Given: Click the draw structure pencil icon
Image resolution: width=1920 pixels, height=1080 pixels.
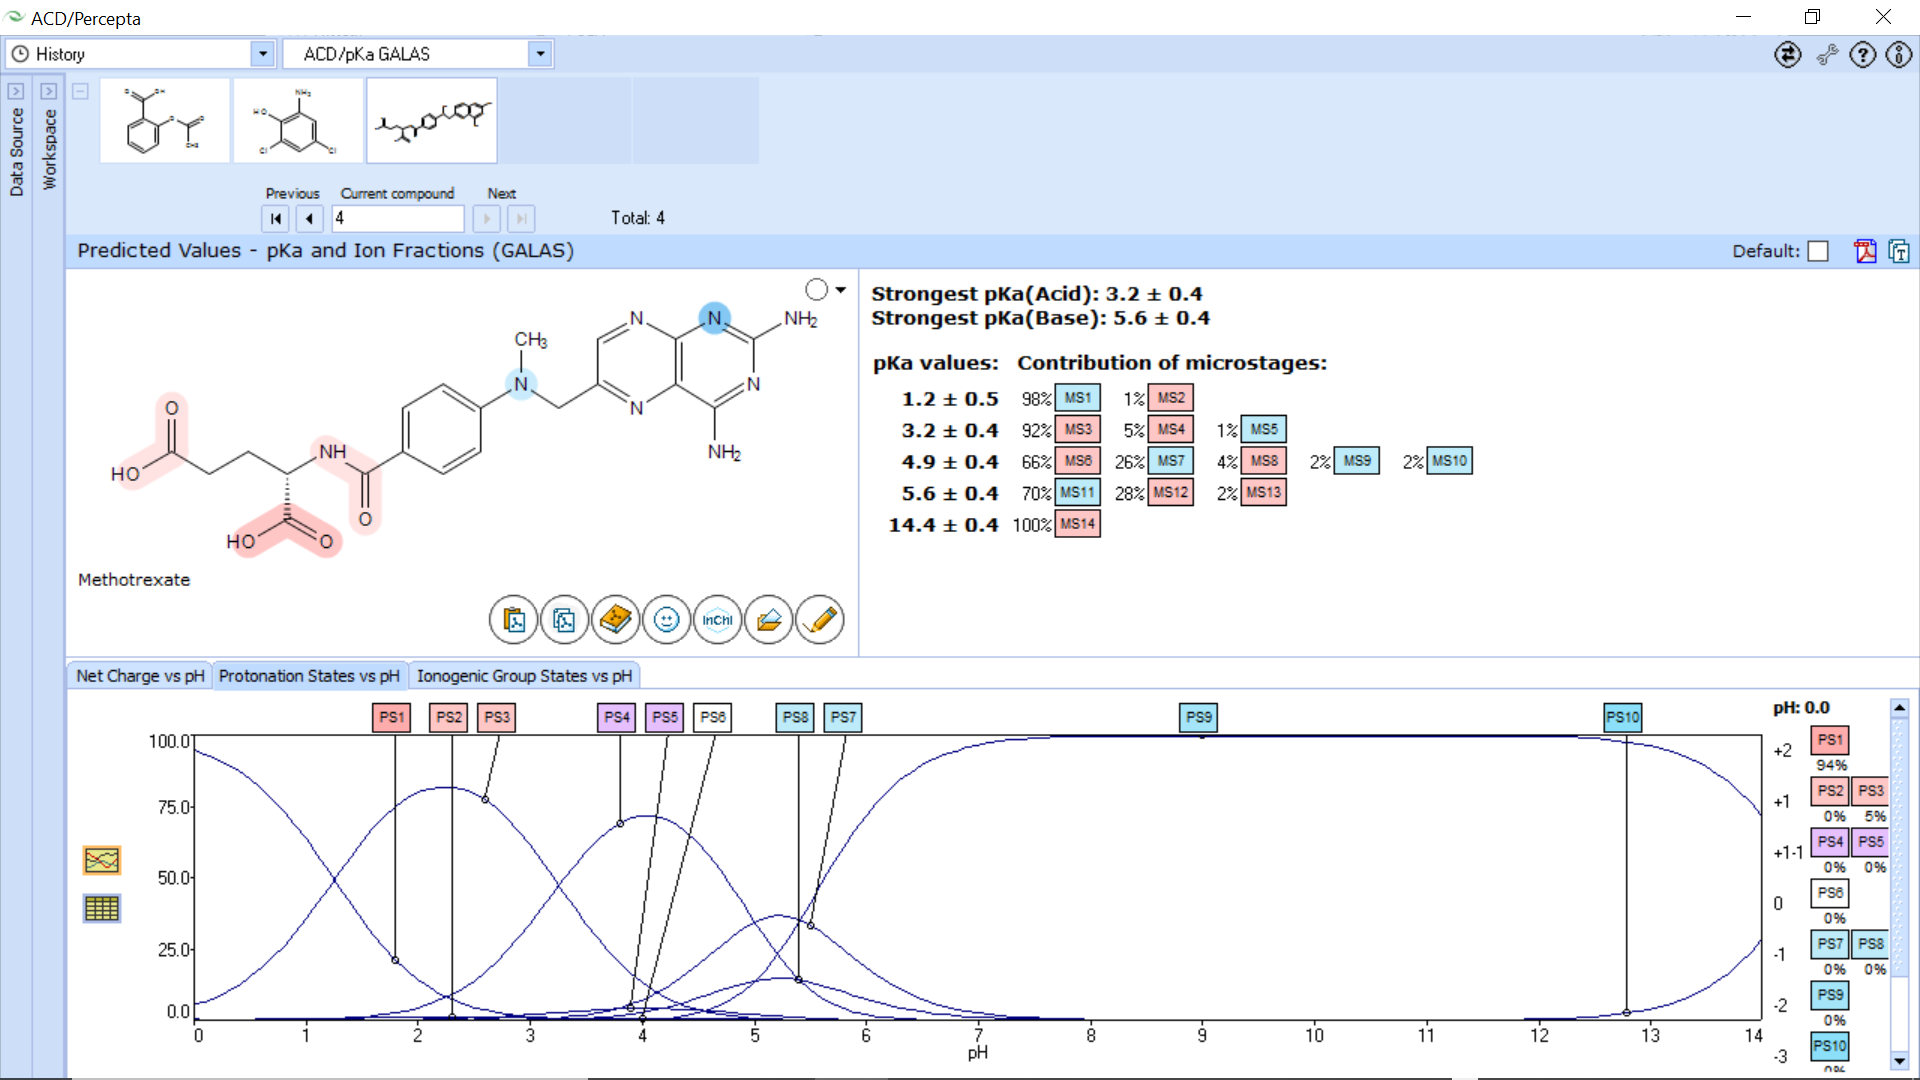Looking at the screenshot, I should 820,620.
